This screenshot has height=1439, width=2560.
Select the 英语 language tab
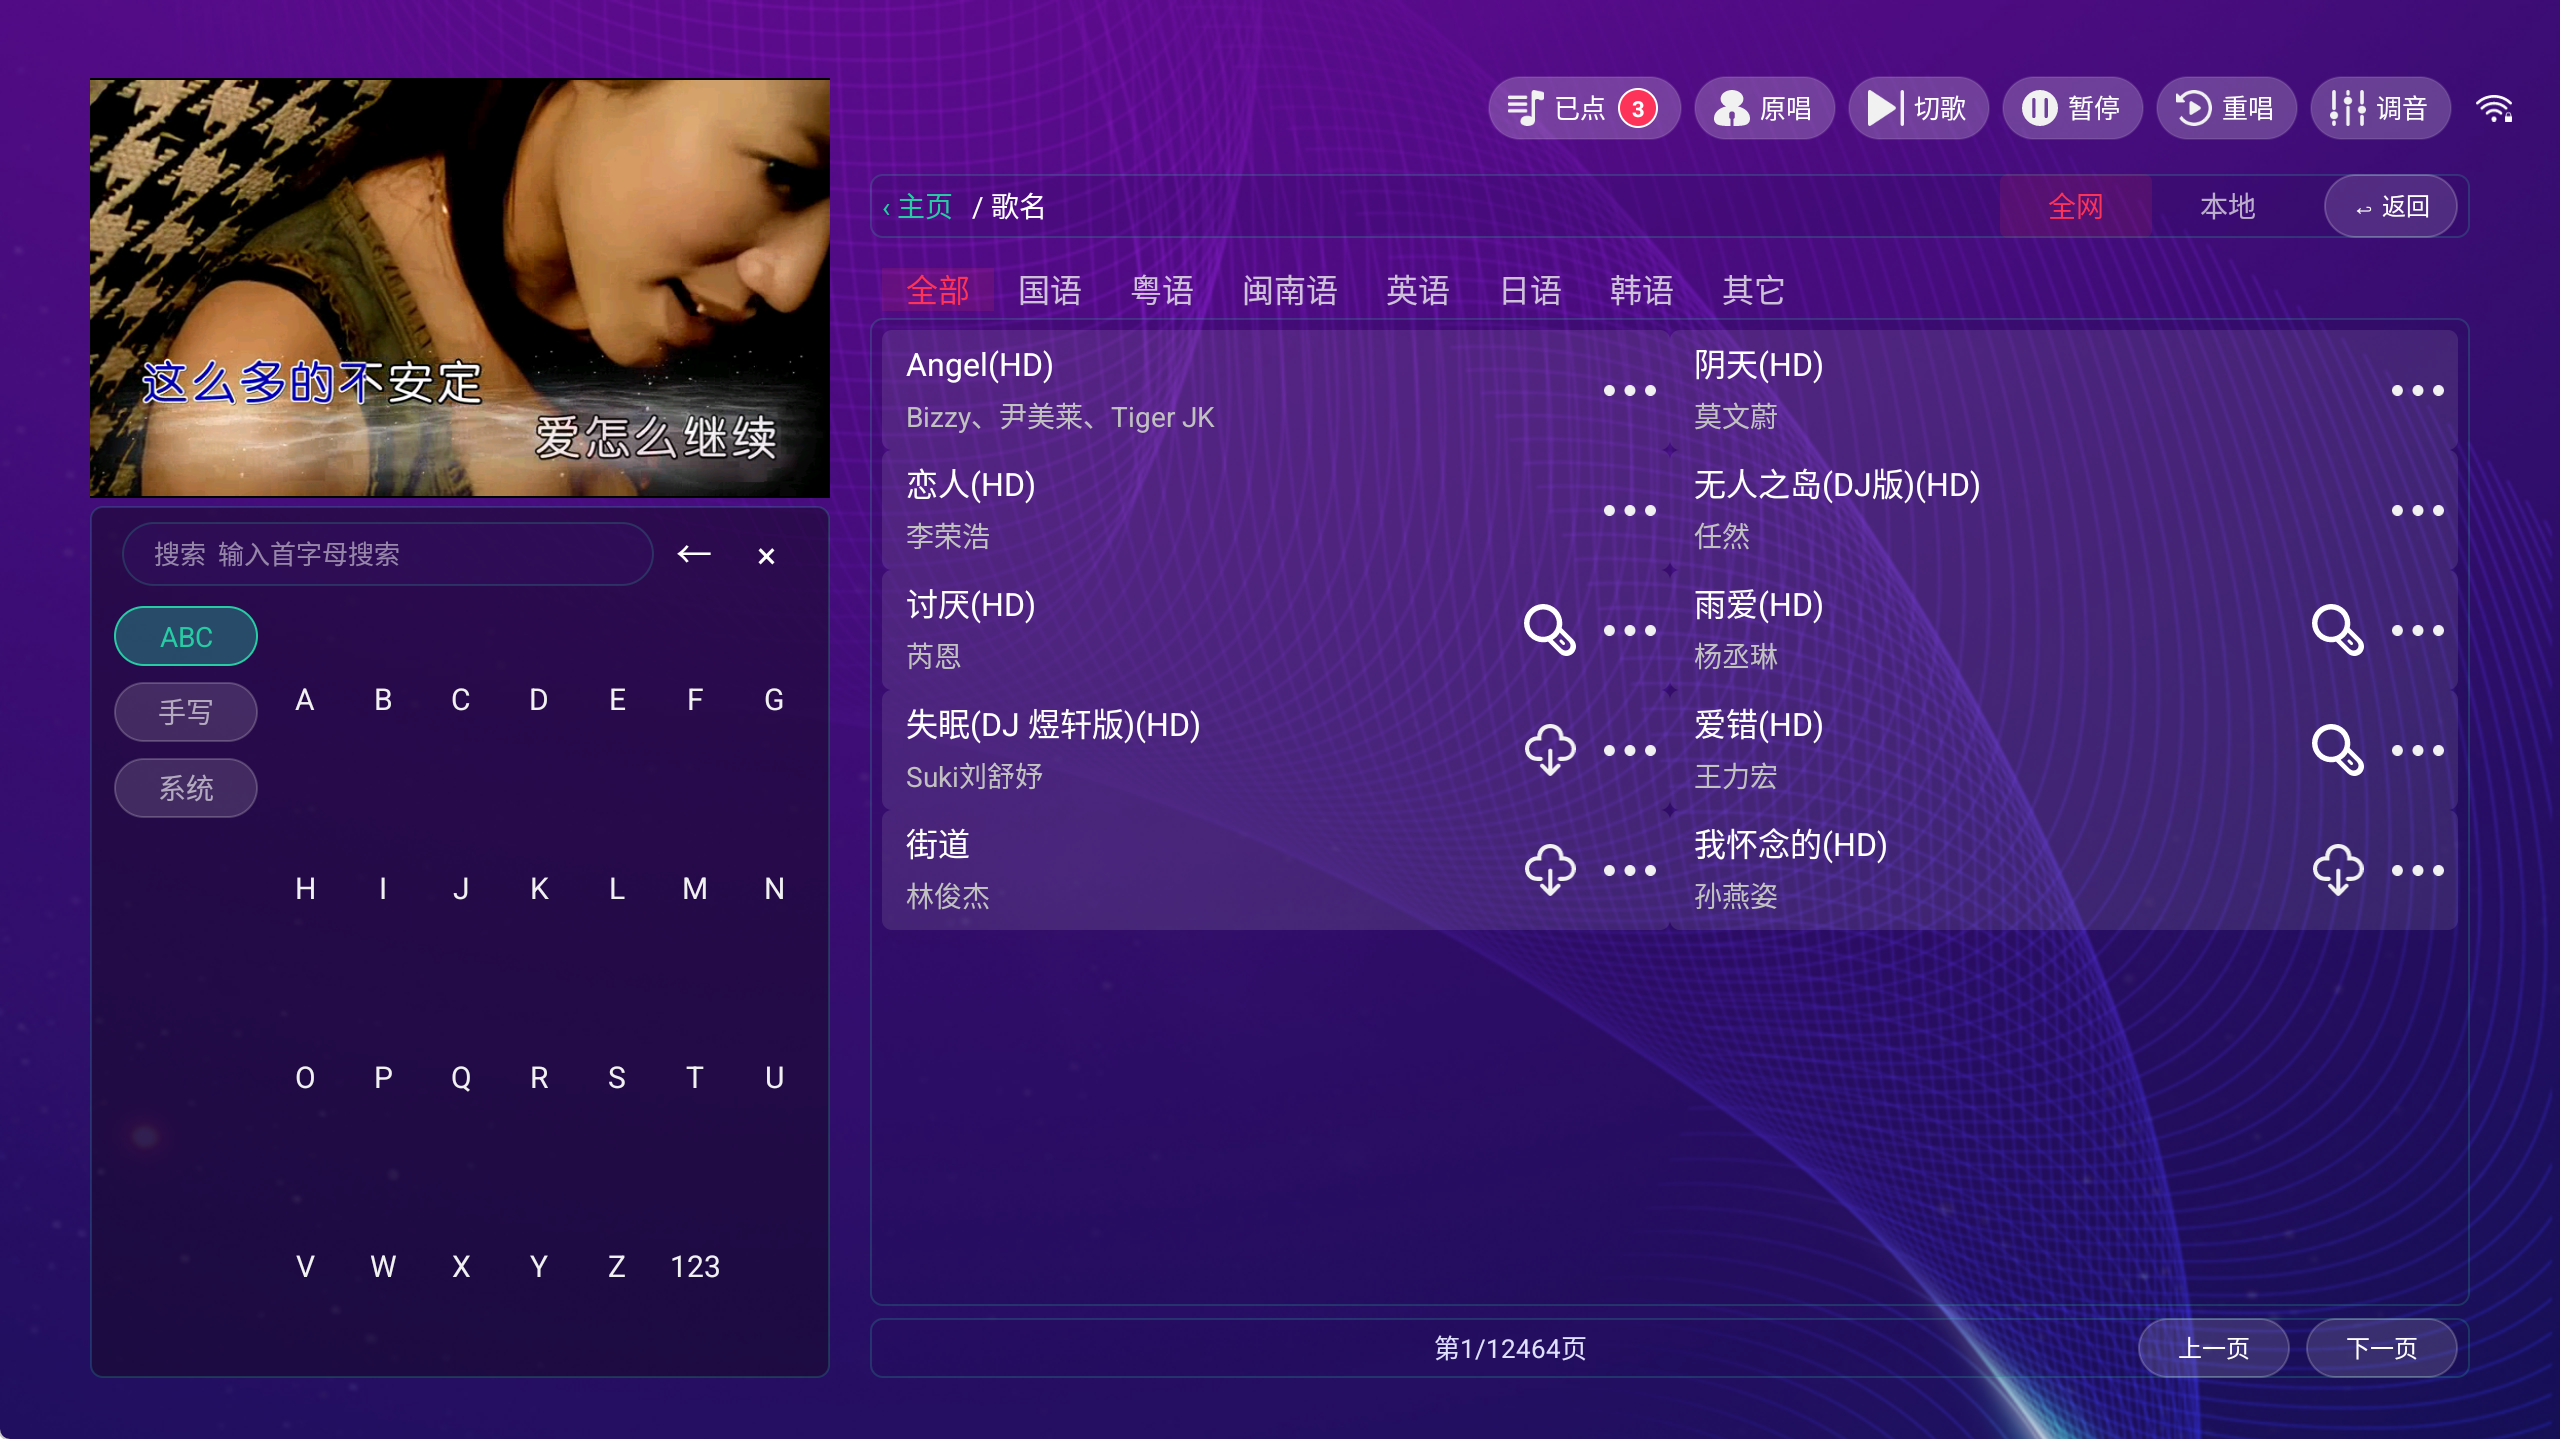pyautogui.click(x=1418, y=291)
